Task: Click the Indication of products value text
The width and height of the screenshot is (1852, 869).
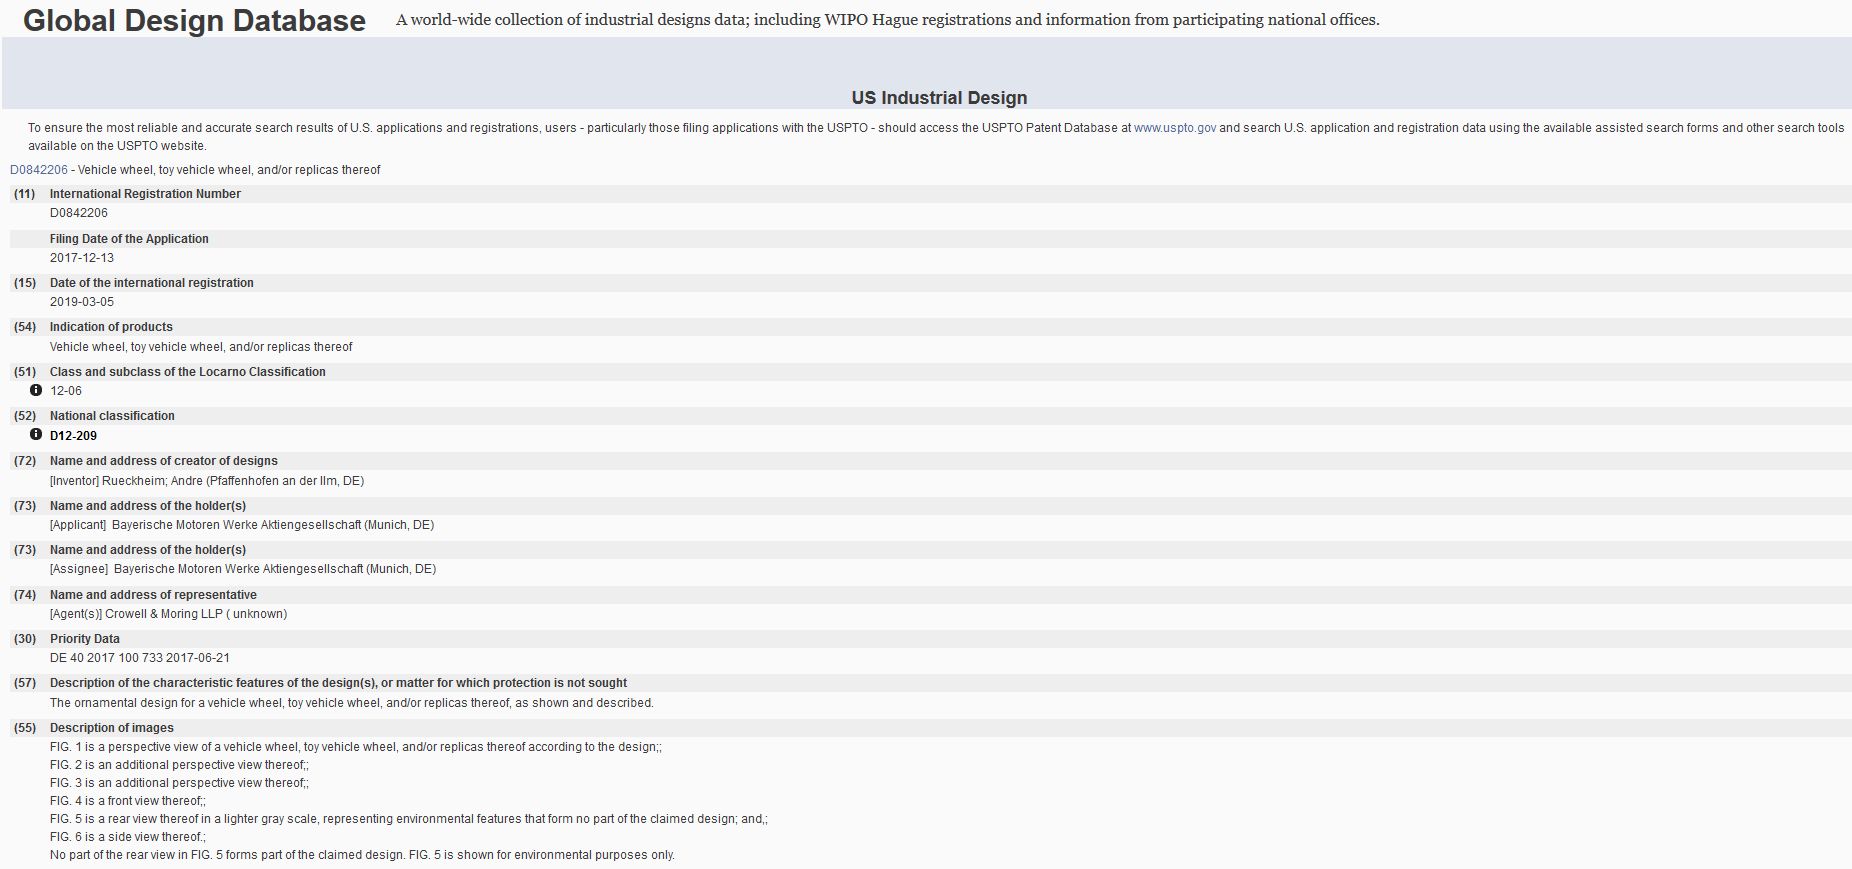Action: pos(201,347)
